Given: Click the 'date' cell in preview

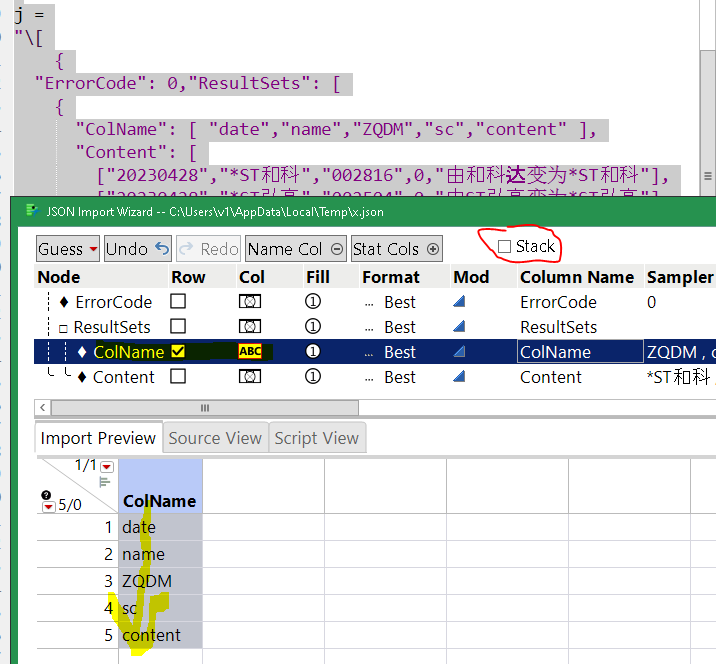Looking at the screenshot, I should (x=160, y=527).
